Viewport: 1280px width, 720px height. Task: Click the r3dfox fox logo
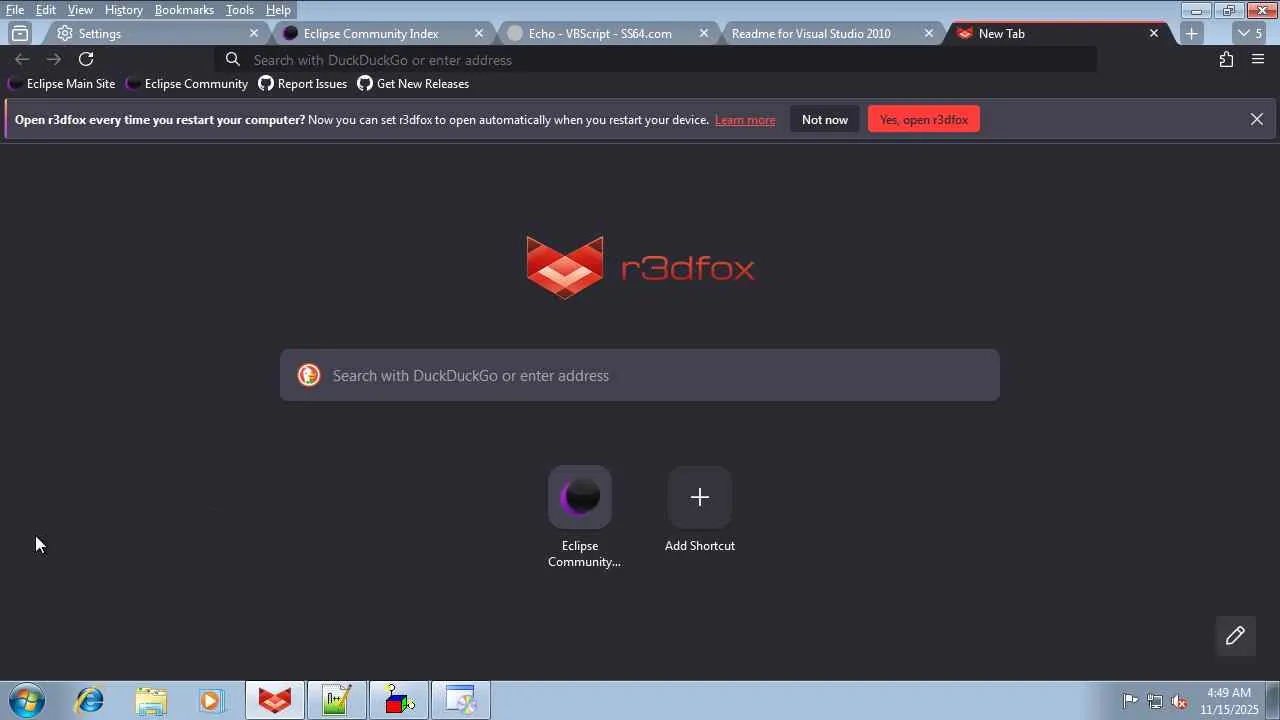(x=565, y=267)
